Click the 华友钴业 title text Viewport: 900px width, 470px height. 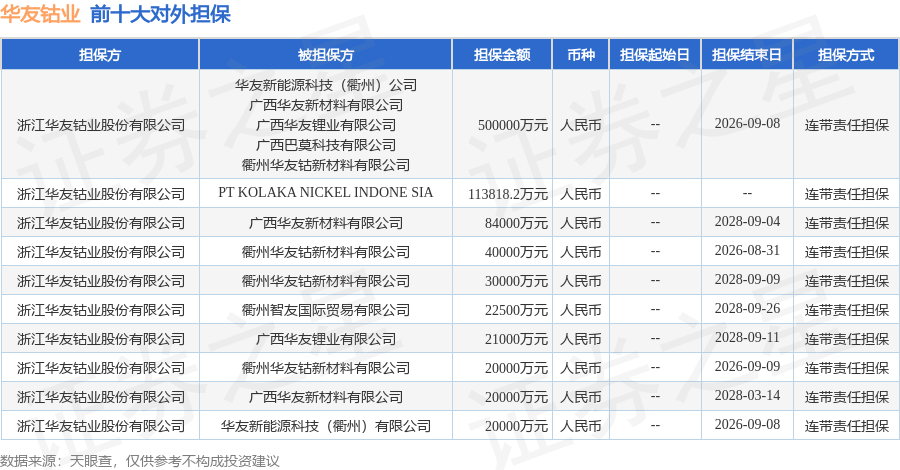coord(40,14)
